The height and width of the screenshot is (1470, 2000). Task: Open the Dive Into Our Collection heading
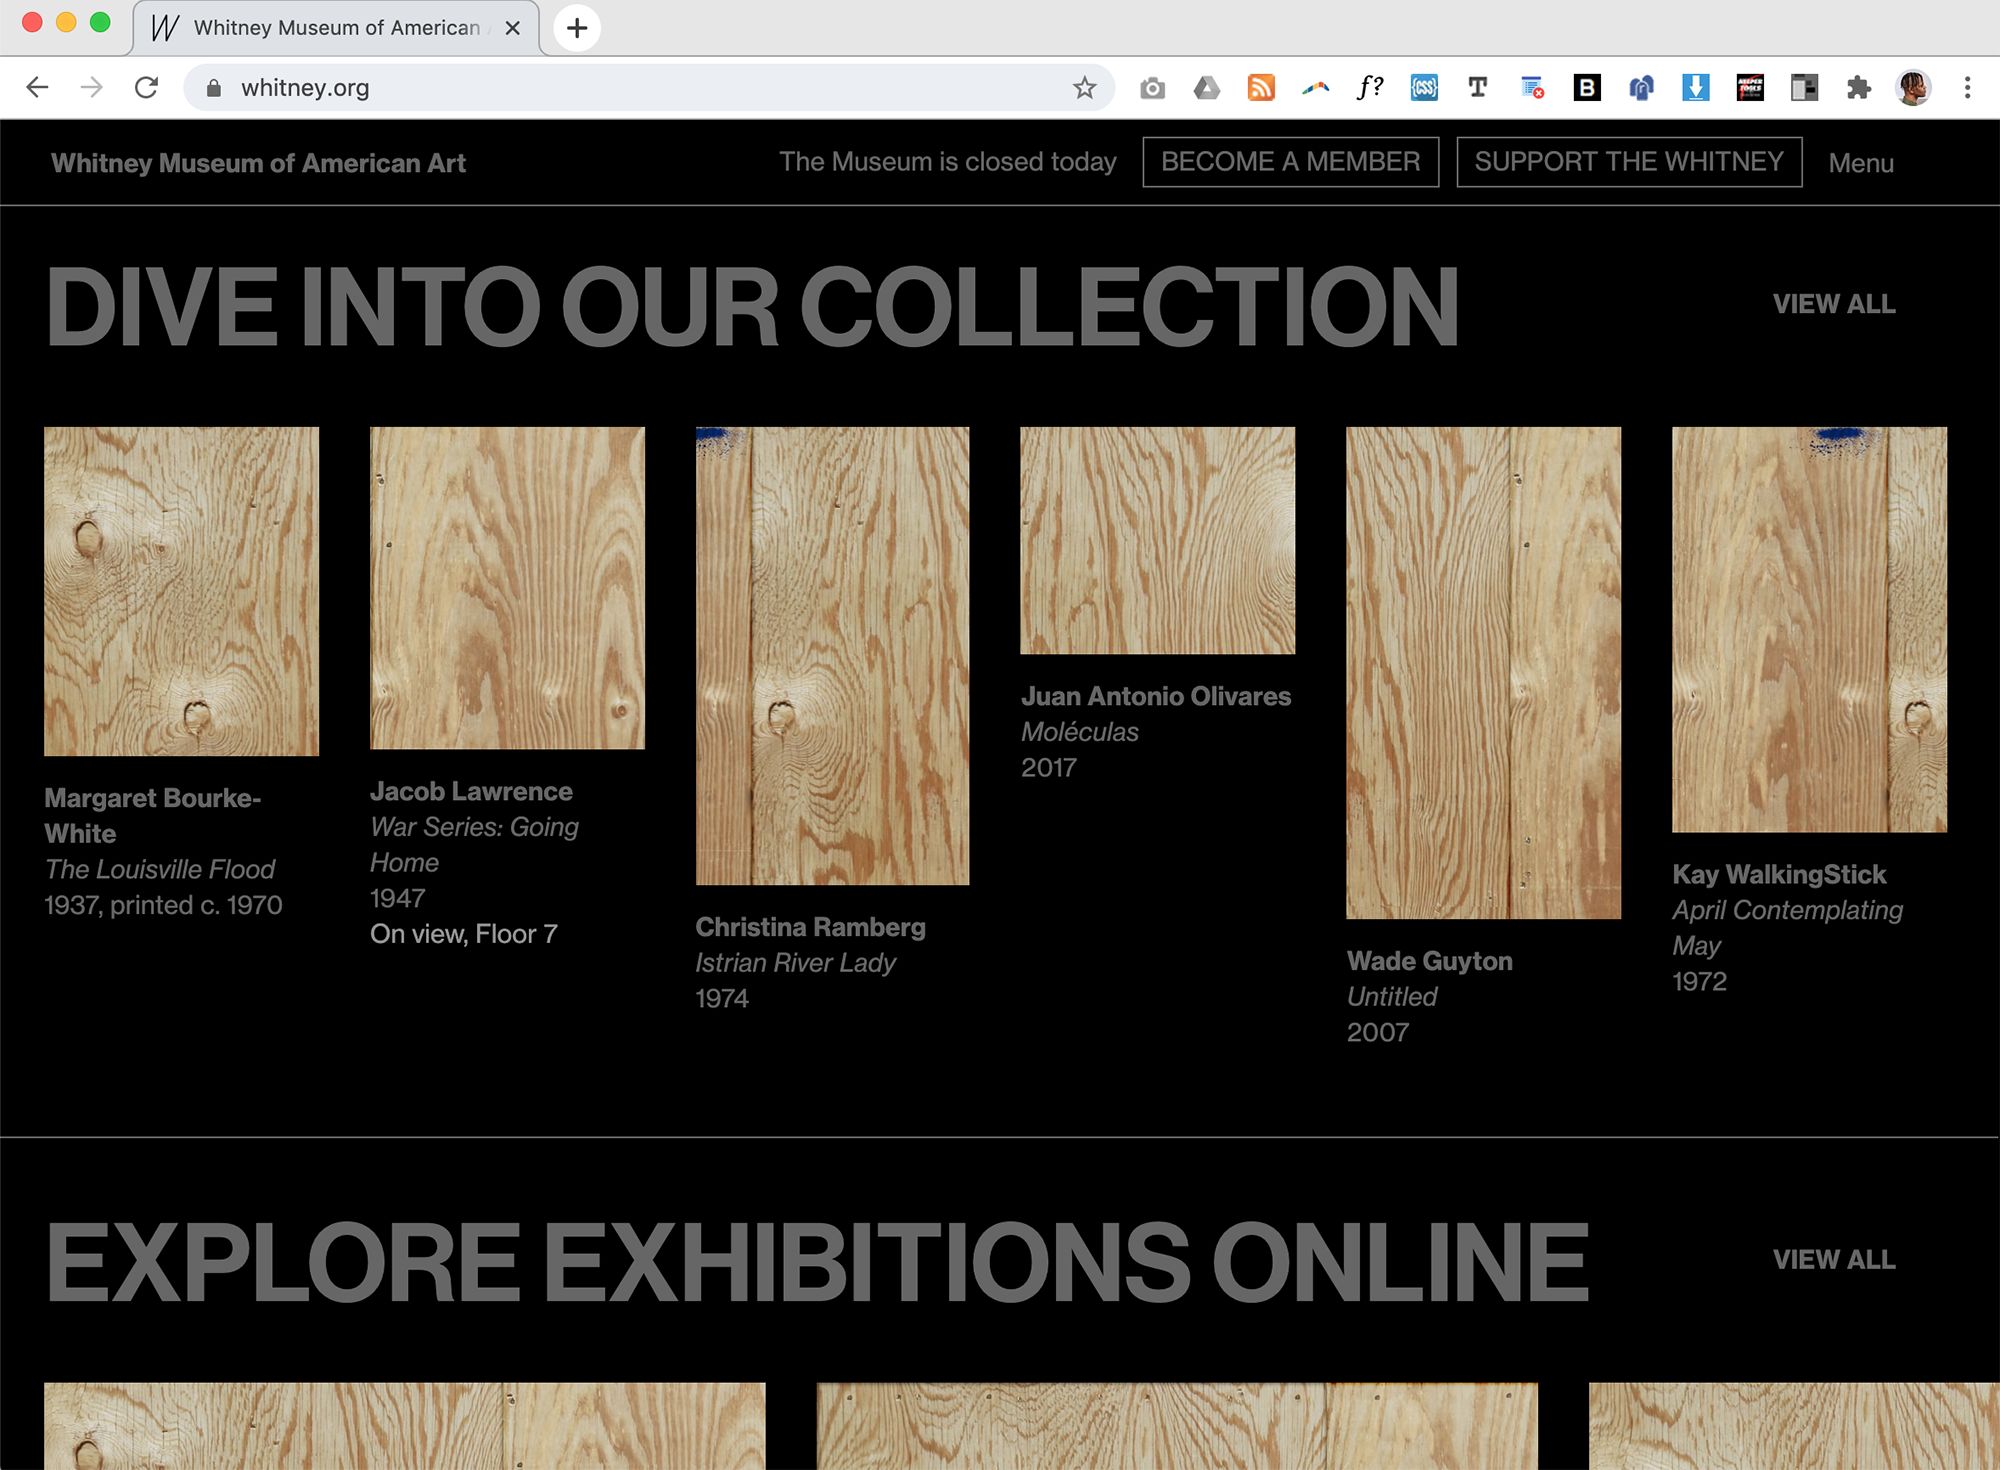(752, 306)
